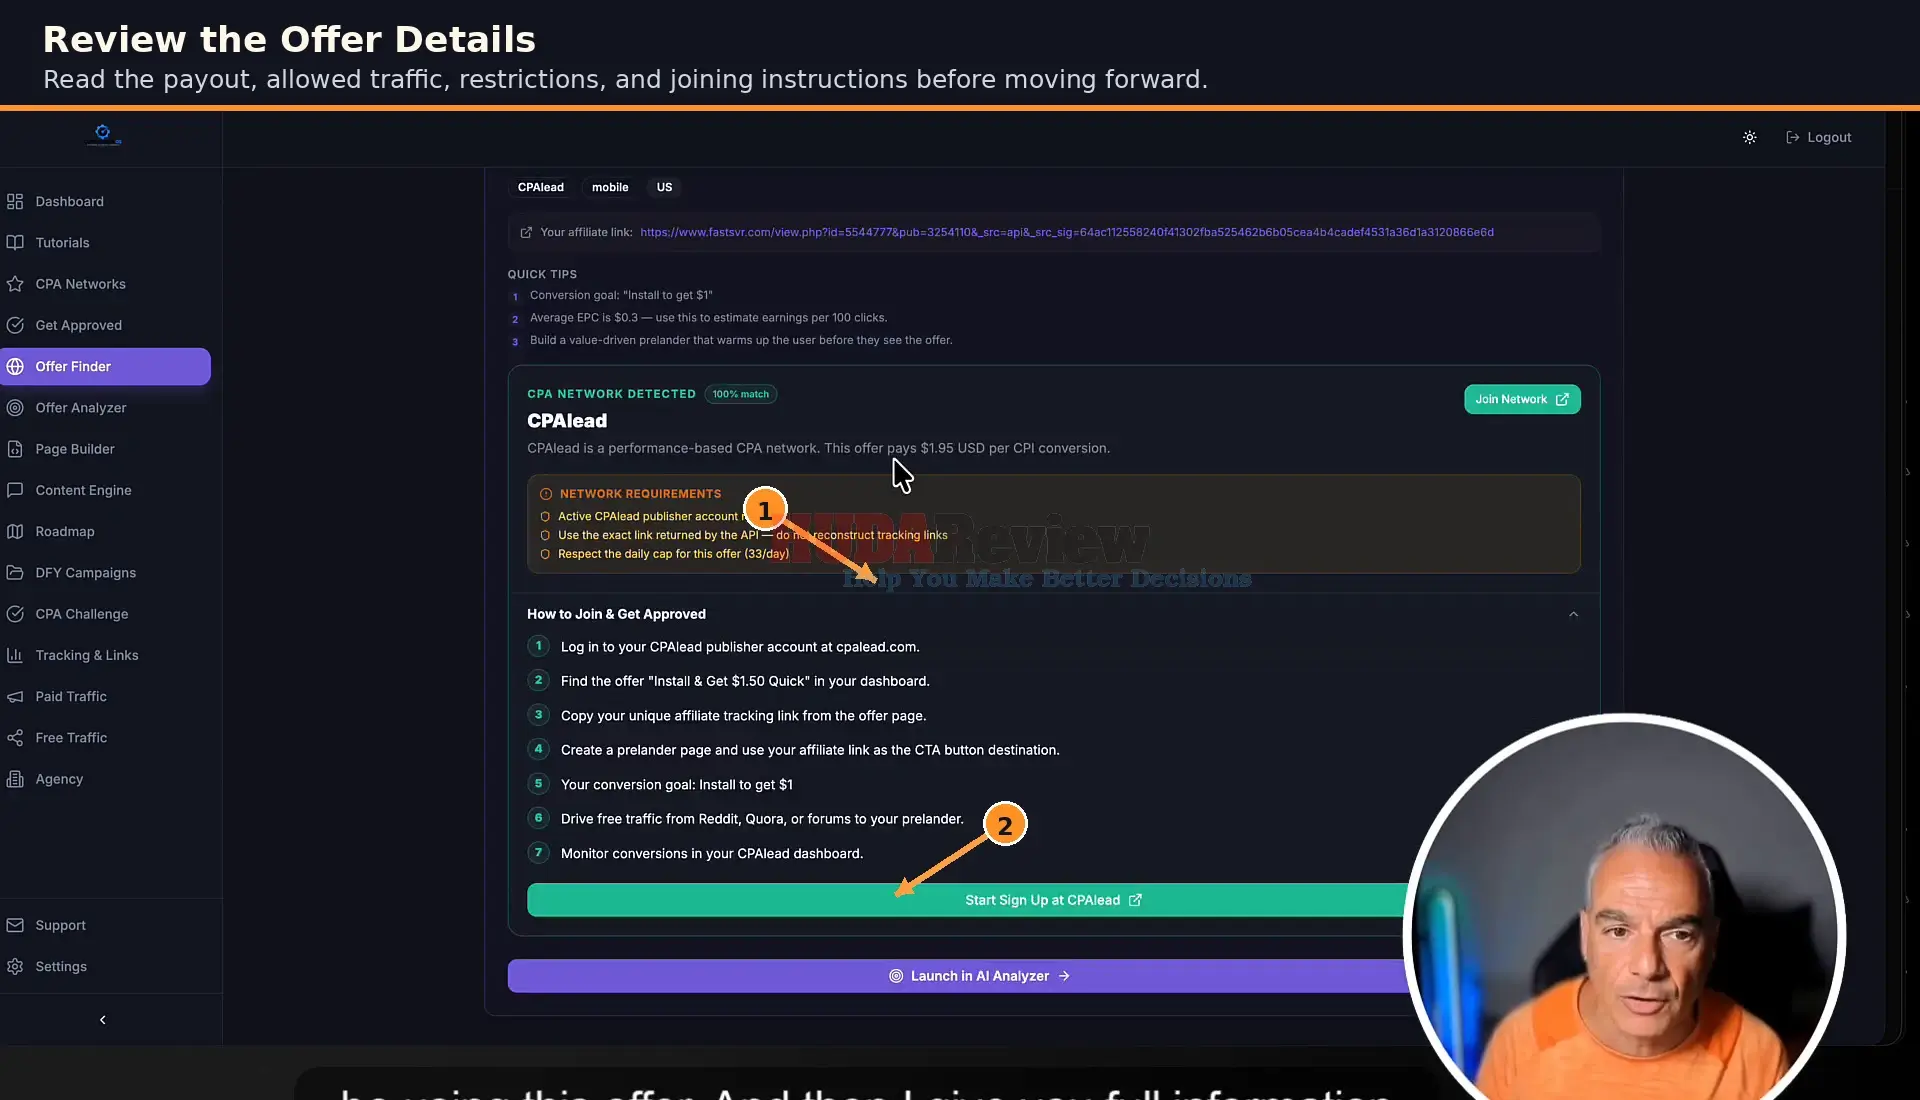Click the 'CPAlead' network heading
The width and height of the screenshot is (1920, 1100).
click(567, 421)
